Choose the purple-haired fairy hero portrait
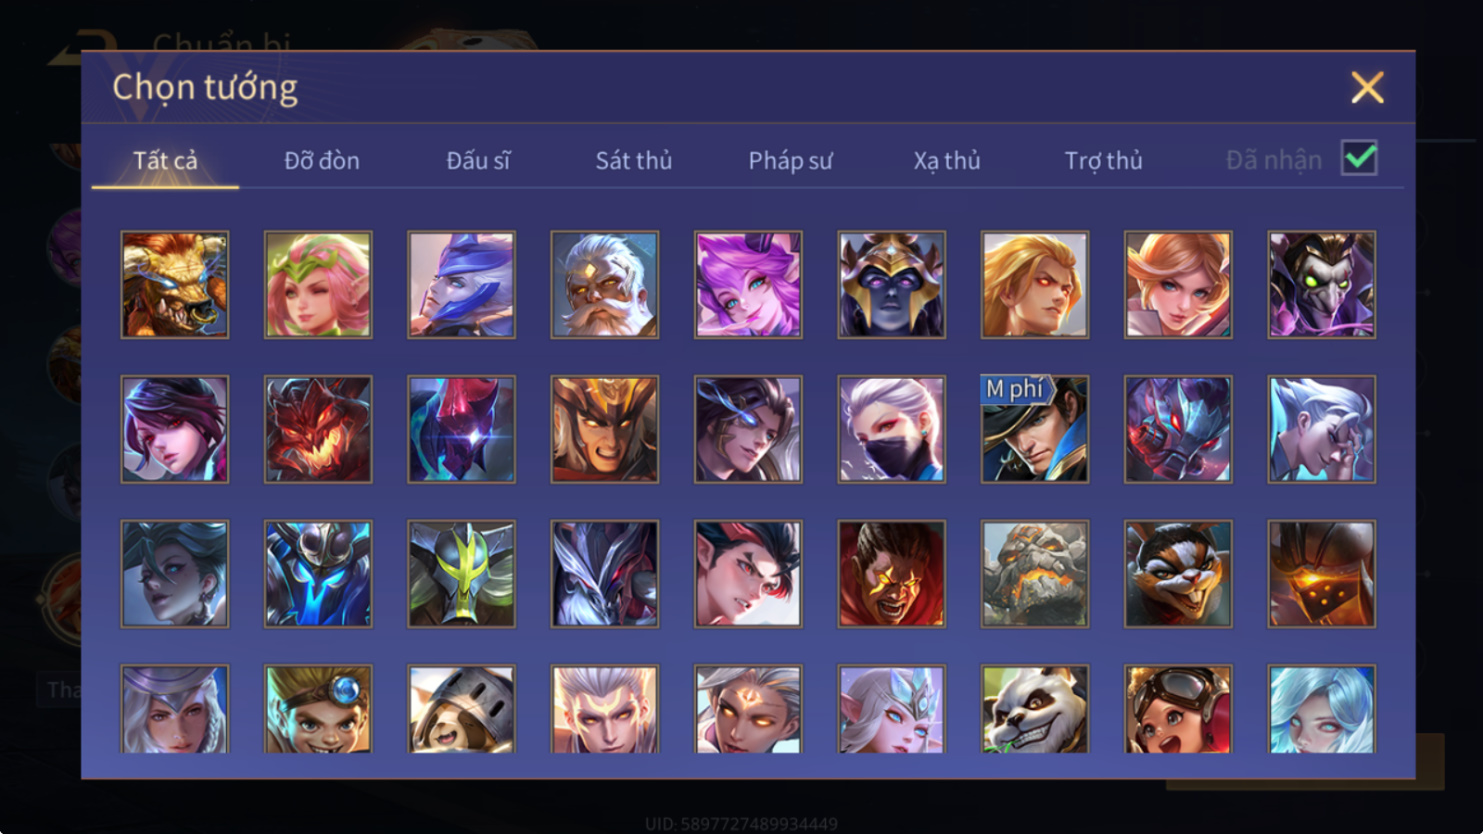The width and height of the screenshot is (1483, 834). coord(748,285)
